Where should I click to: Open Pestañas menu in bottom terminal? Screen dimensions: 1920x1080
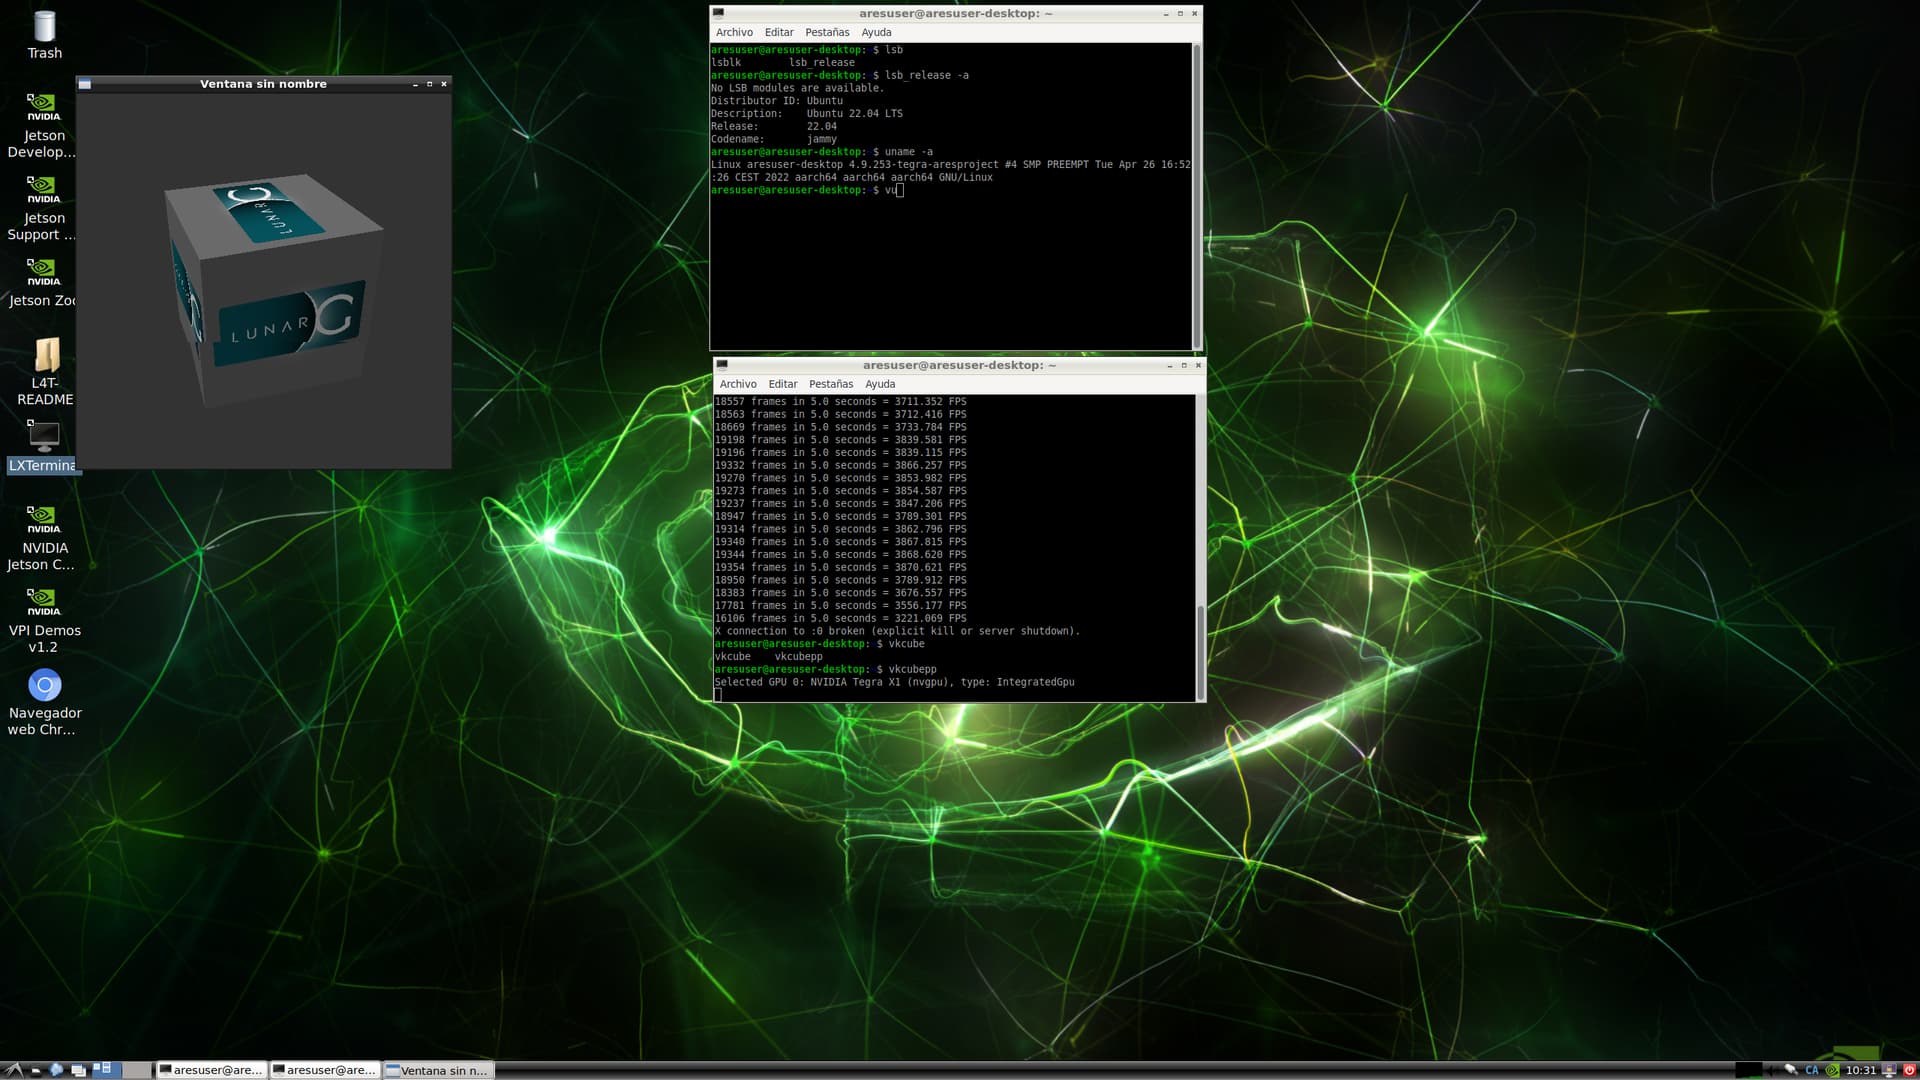click(x=830, y=384)
